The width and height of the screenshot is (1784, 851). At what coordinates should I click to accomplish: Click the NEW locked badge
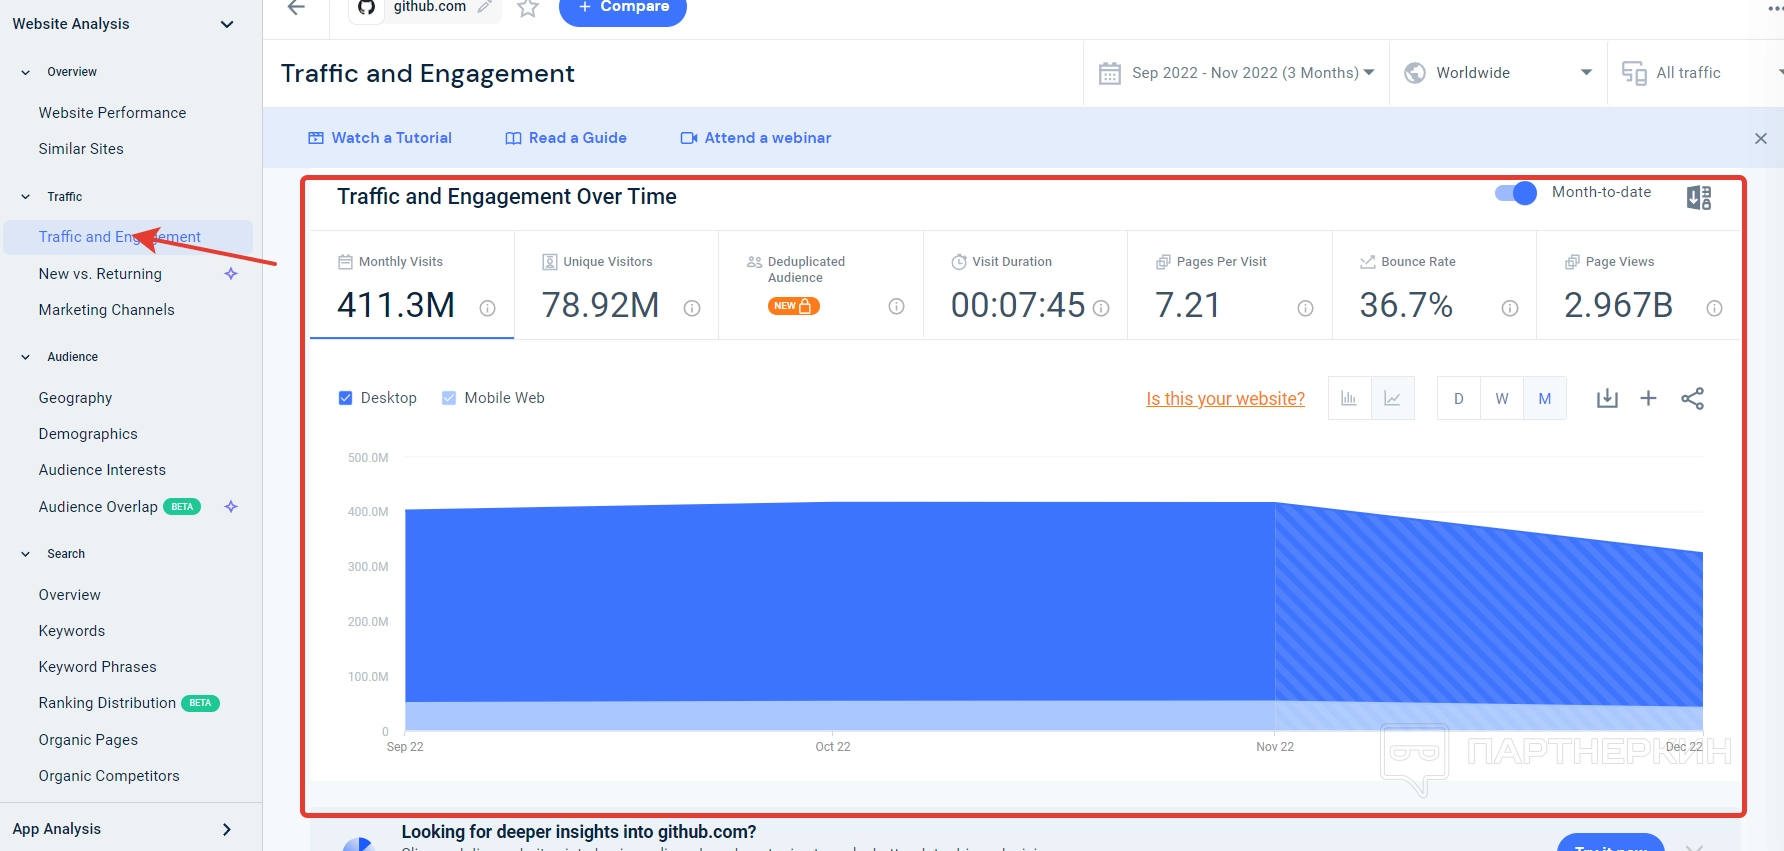tap(794, 306)
